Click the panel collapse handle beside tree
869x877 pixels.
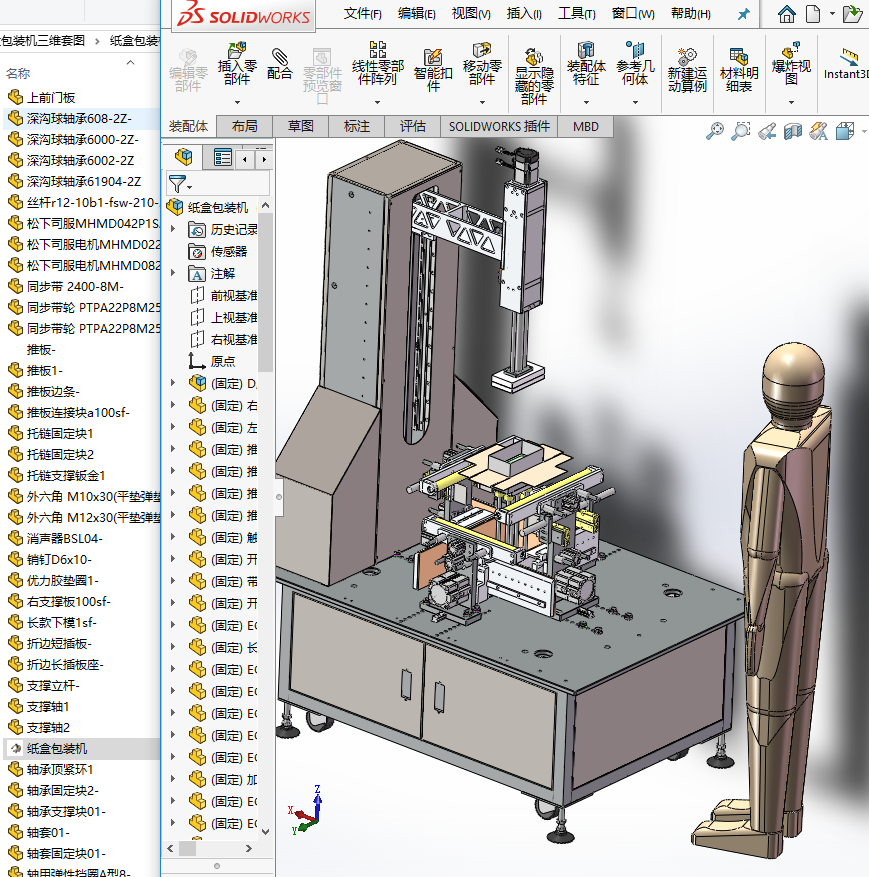(x=278, y=497)
